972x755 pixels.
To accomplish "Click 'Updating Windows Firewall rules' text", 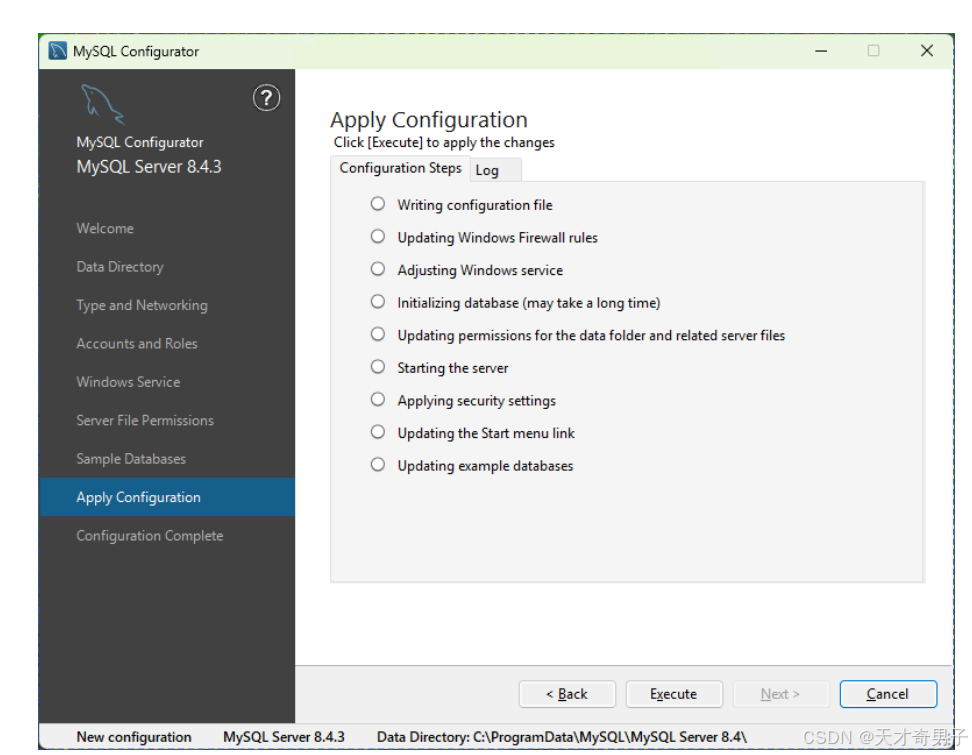I will (497, 237).
